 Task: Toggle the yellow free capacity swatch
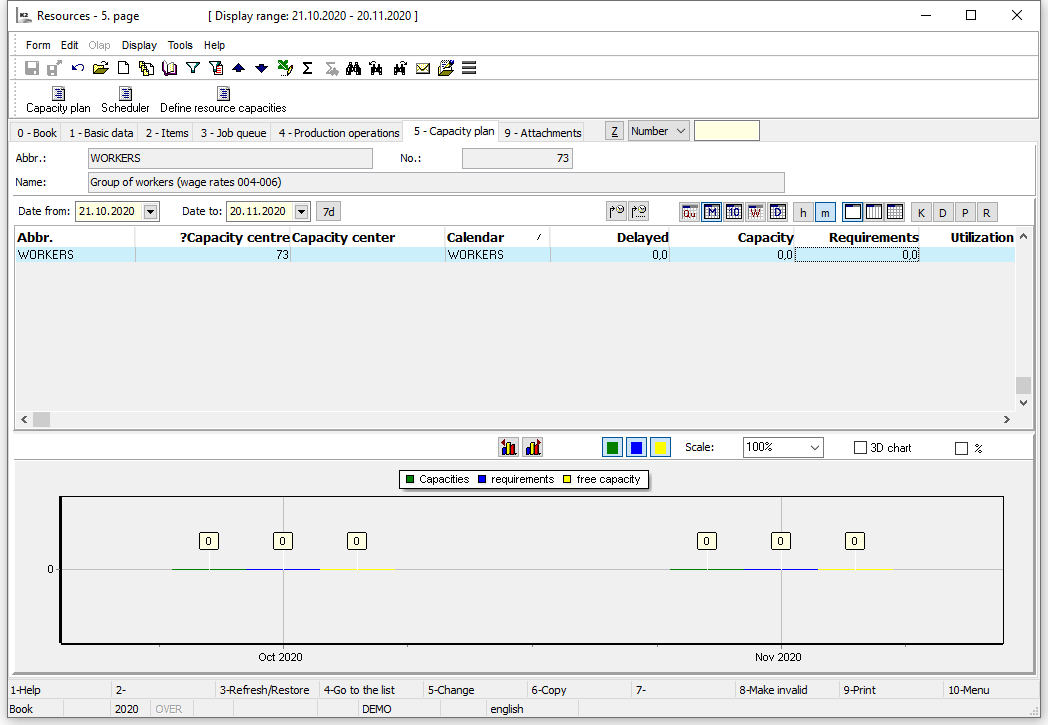click(659, 448)
